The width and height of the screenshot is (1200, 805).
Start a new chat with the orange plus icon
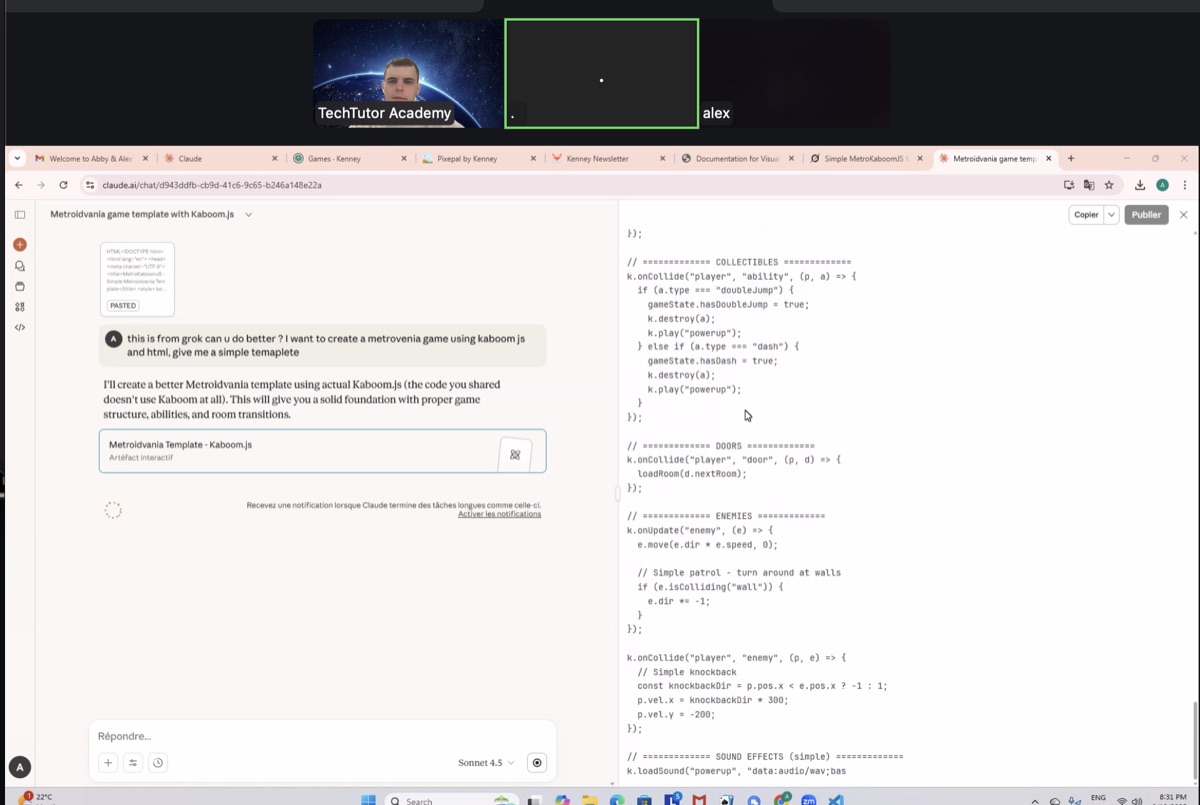point(20,245)
